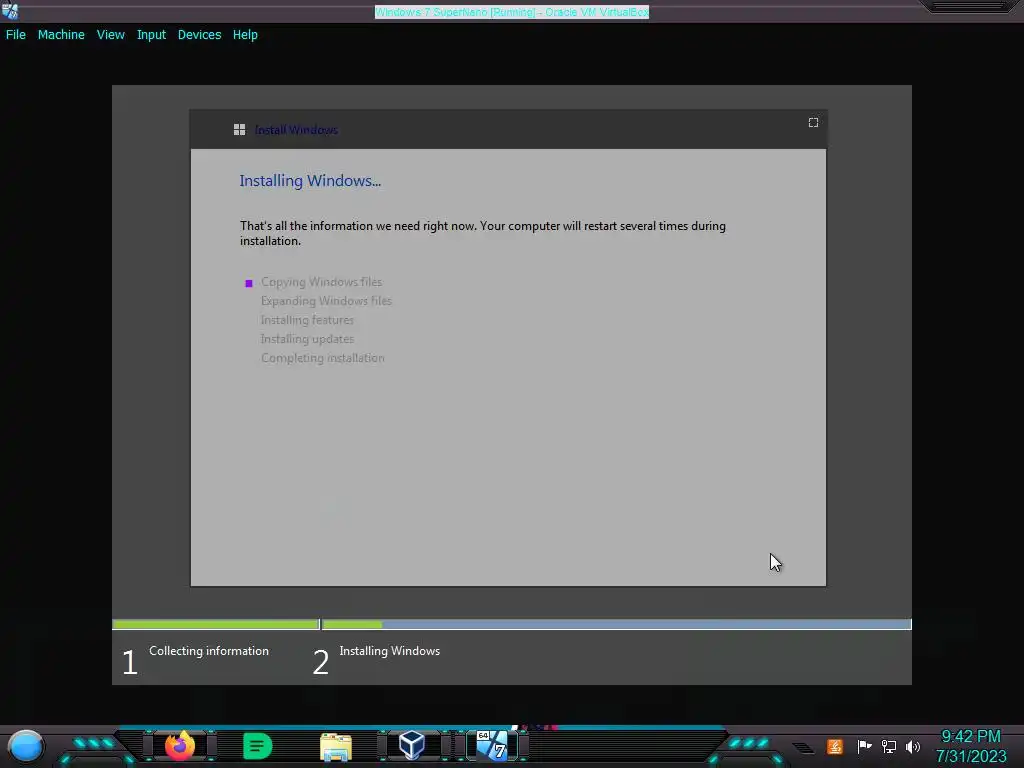Screen dimensions: 1024x768
Task: Open the Help menu
Action: coord(245,35)
